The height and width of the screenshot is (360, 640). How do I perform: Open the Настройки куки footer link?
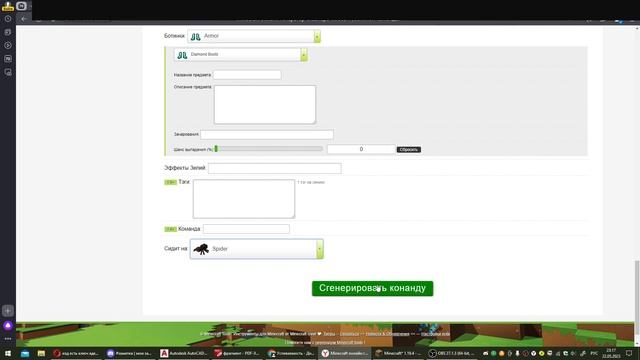pos(436,334)
